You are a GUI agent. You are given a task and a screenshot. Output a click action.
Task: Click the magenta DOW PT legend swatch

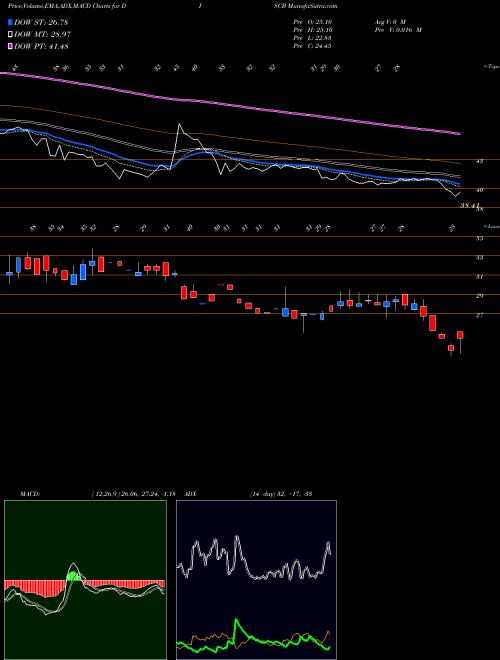(10, 46)
